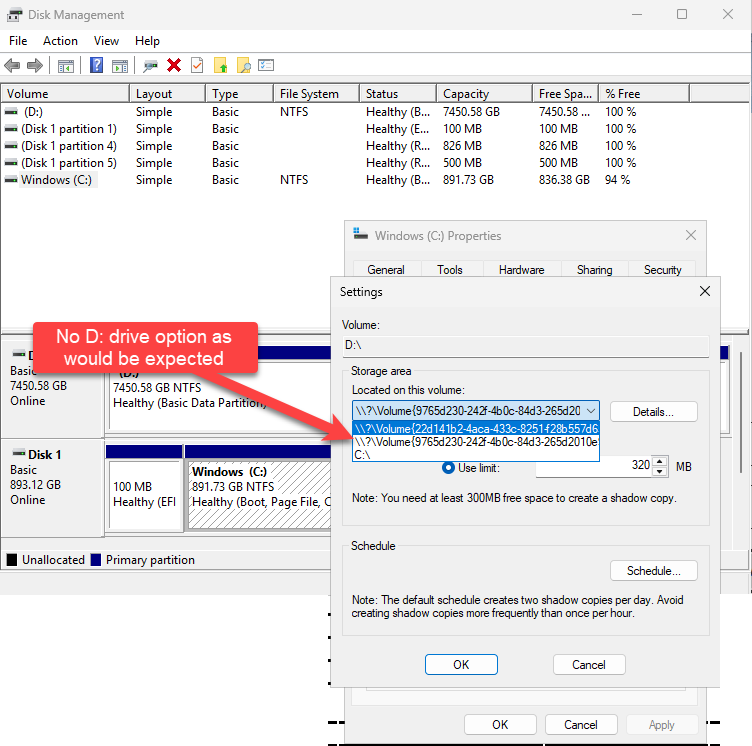Viewport: 752px width, 746px height.
Task: Open the File menu
Action: click(18, 41)
